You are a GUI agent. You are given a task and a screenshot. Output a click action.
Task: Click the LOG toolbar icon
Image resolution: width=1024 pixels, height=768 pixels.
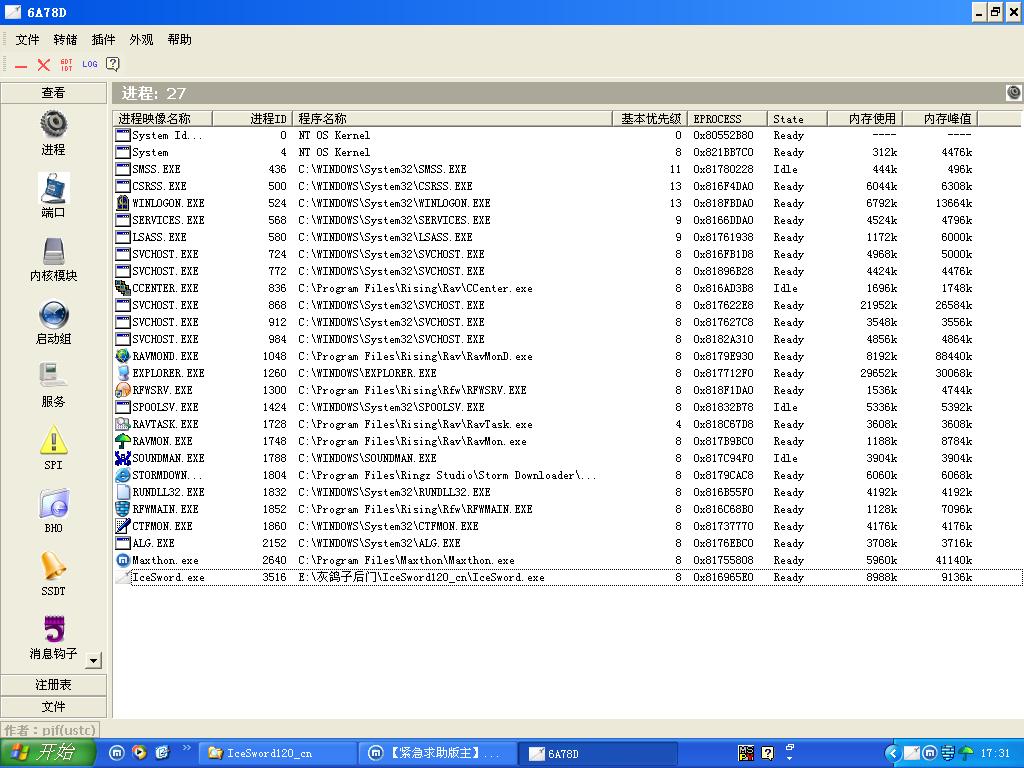pos(89,64)
